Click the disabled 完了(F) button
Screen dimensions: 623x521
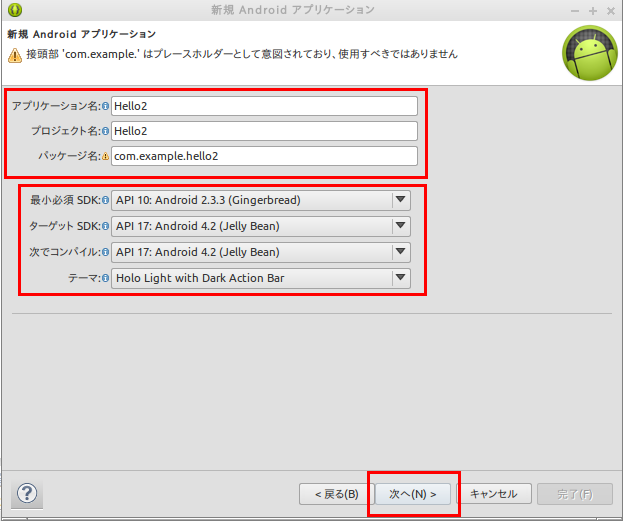(575, 494)
